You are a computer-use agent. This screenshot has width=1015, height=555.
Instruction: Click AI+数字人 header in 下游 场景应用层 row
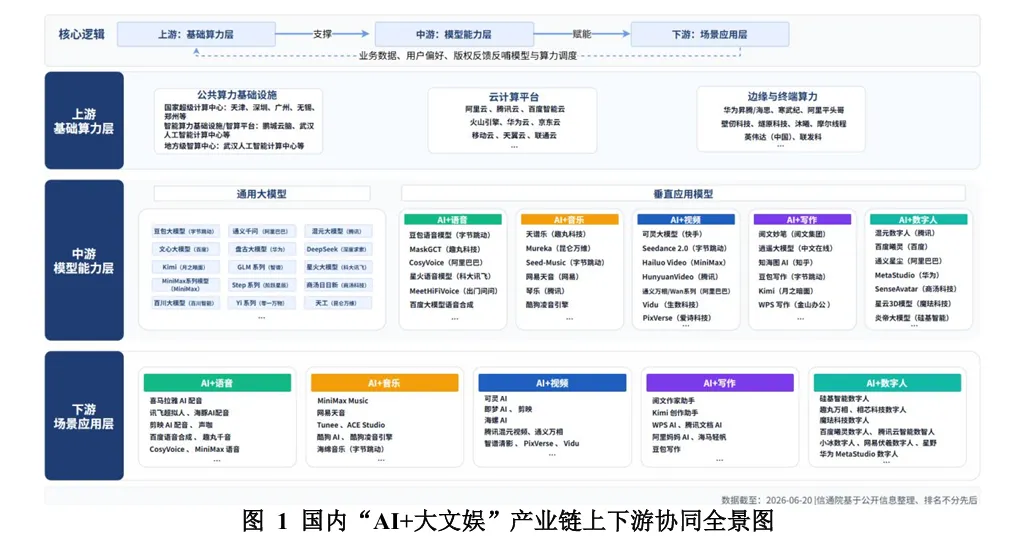pyautogui.click(x=887, y=383)
